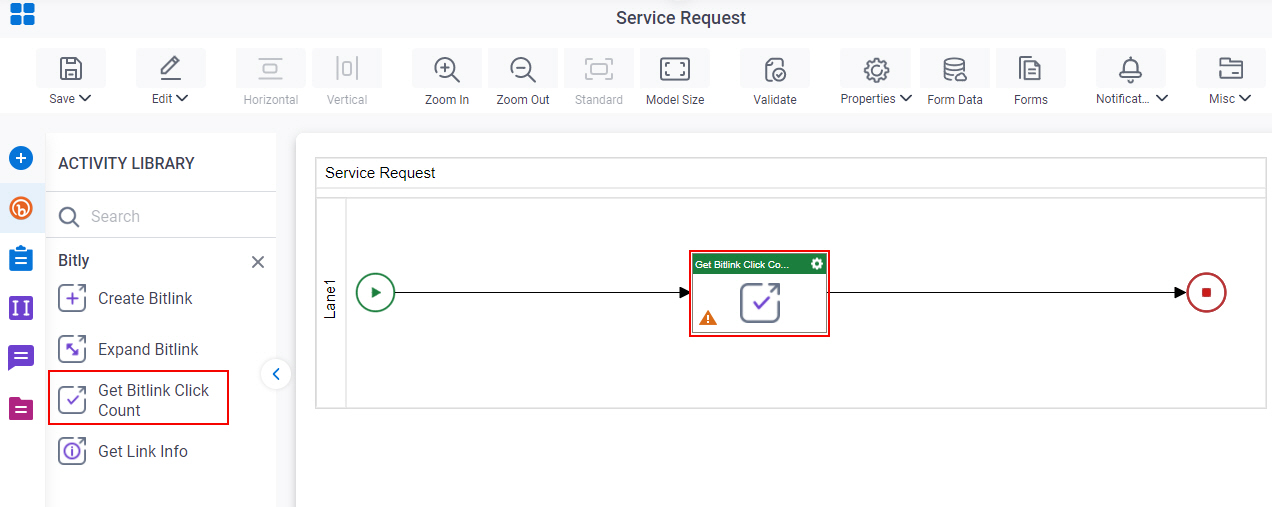Viewport: 1272px width, 507px height.
Task: Click the blue plus sidebar icon
Action: tap(21, 158)
